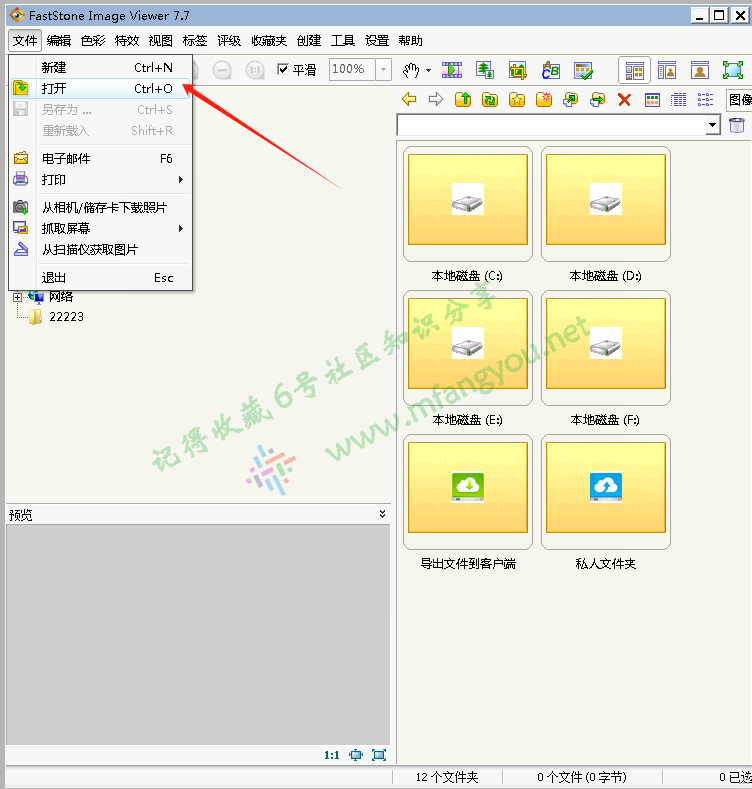Click the up-one-folder icon
This screenshot has width=752, height=789.
[463, 99]
